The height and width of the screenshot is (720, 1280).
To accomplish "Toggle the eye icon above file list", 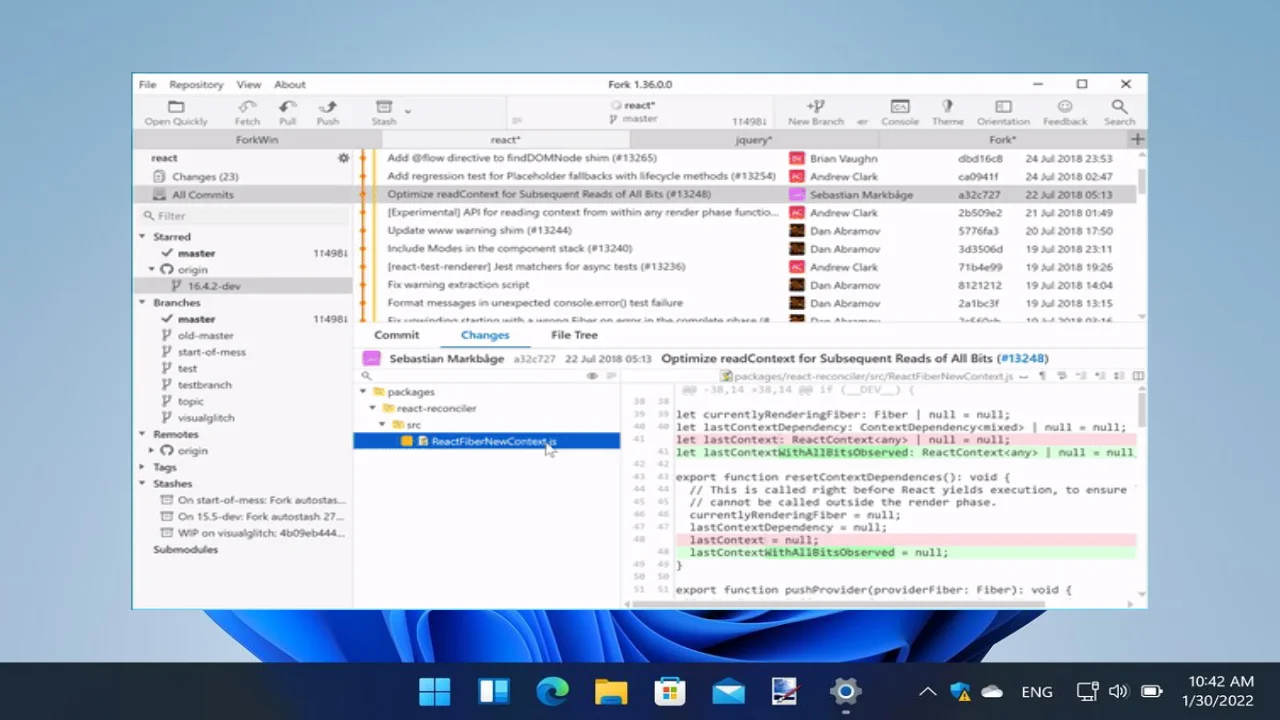I will 592,376.
